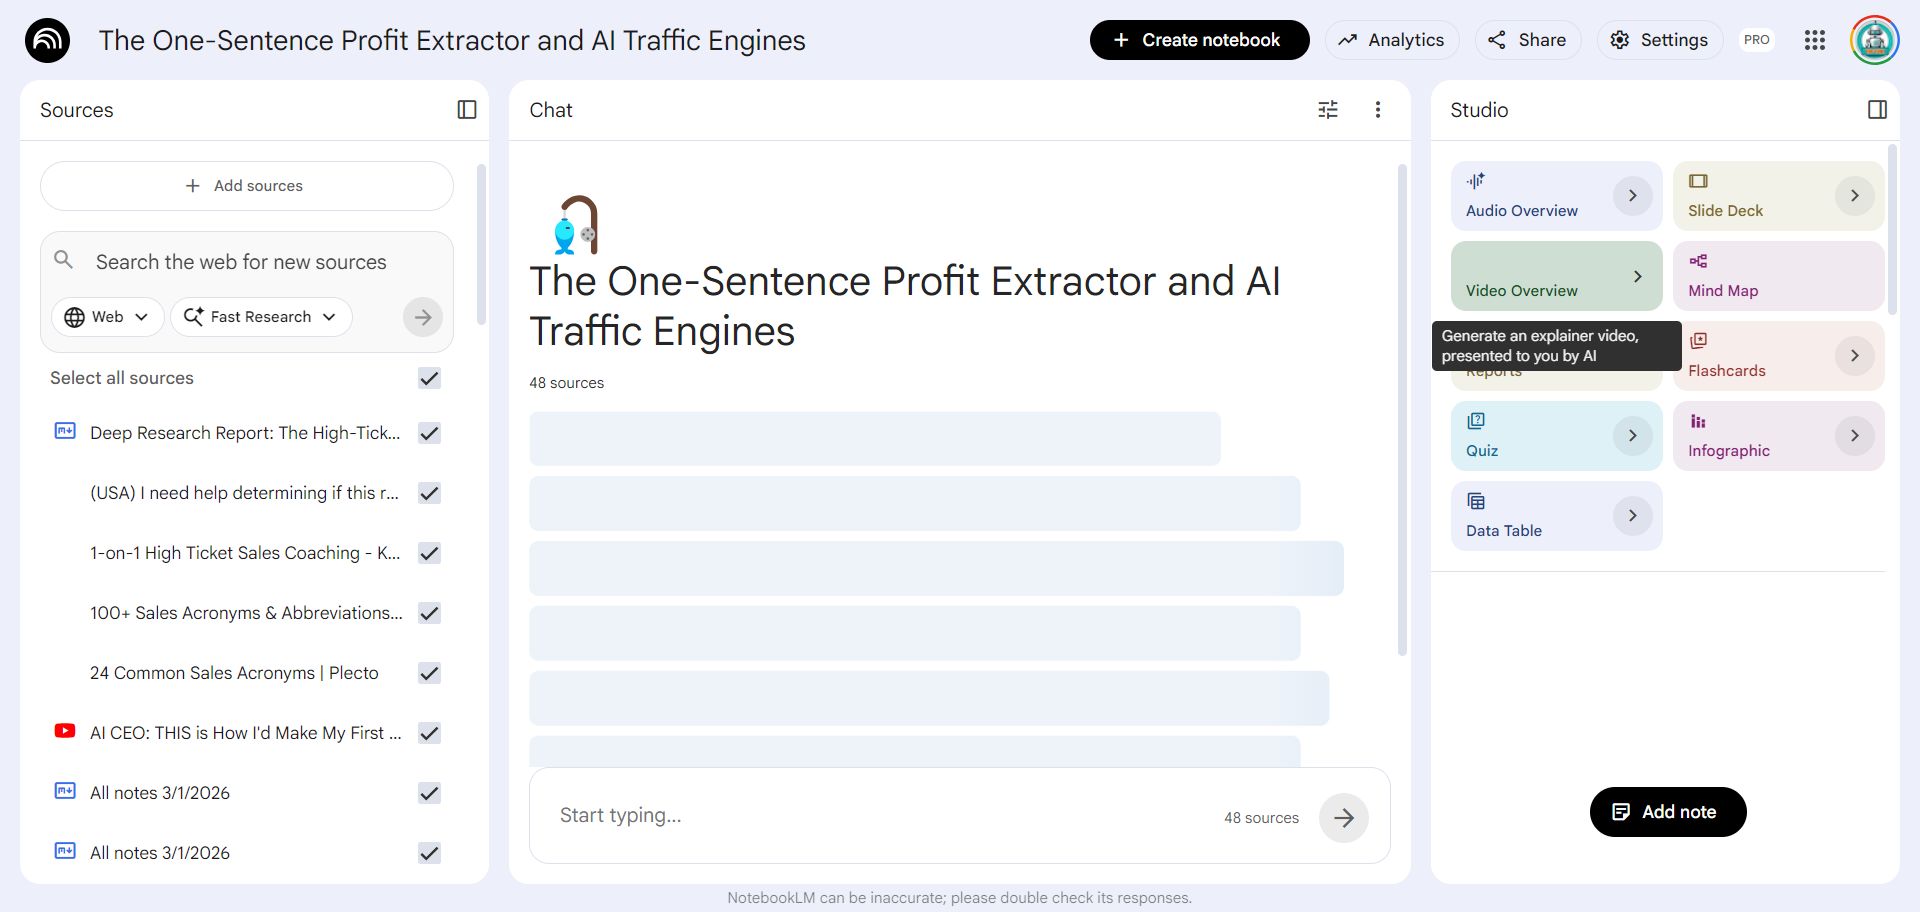This screenshot has height=912, width=1920.
Task: Open the Fast Research mode dropdown
Action: (261, 317)
